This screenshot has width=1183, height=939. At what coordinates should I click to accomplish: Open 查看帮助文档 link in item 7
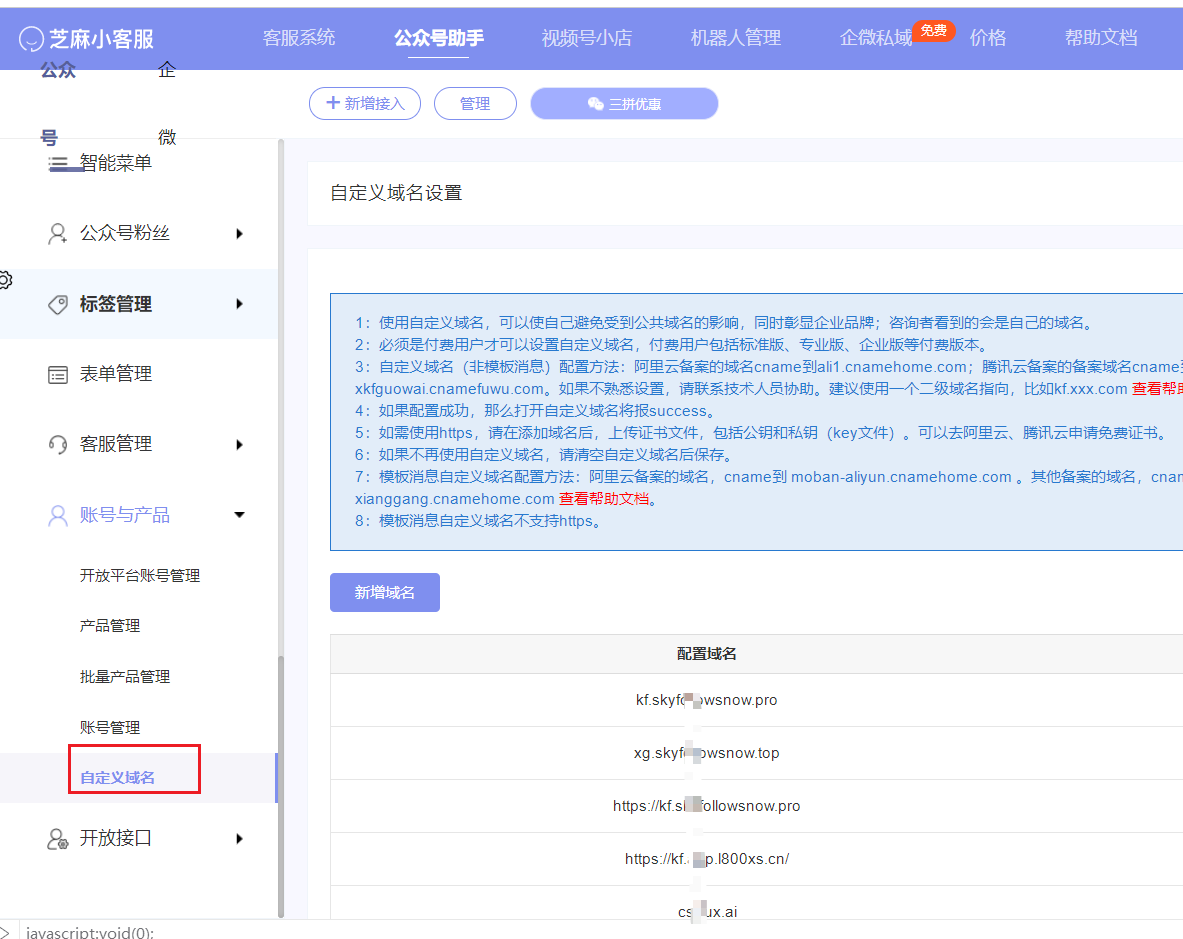coord(604,499)
